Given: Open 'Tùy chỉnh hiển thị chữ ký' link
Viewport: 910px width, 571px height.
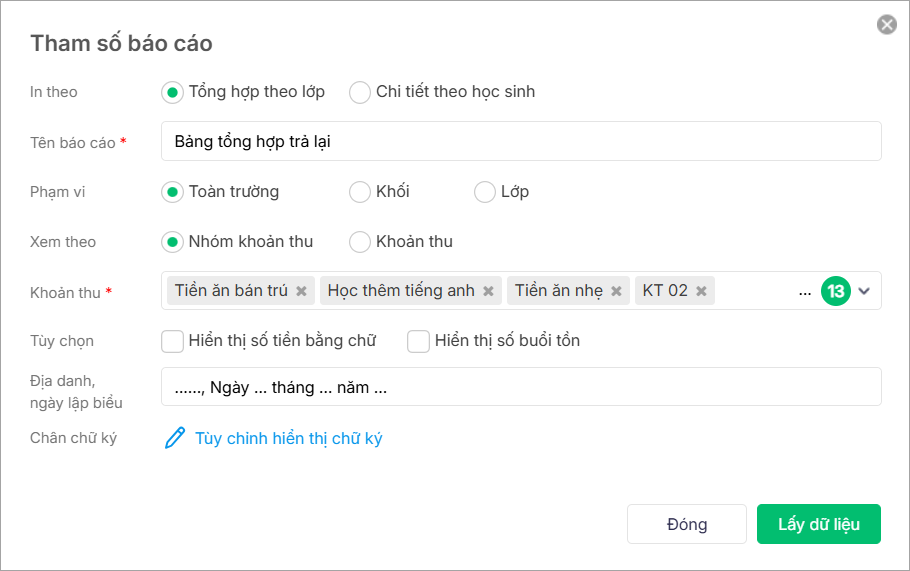Looking at the screenshot, I should point(288,438).
